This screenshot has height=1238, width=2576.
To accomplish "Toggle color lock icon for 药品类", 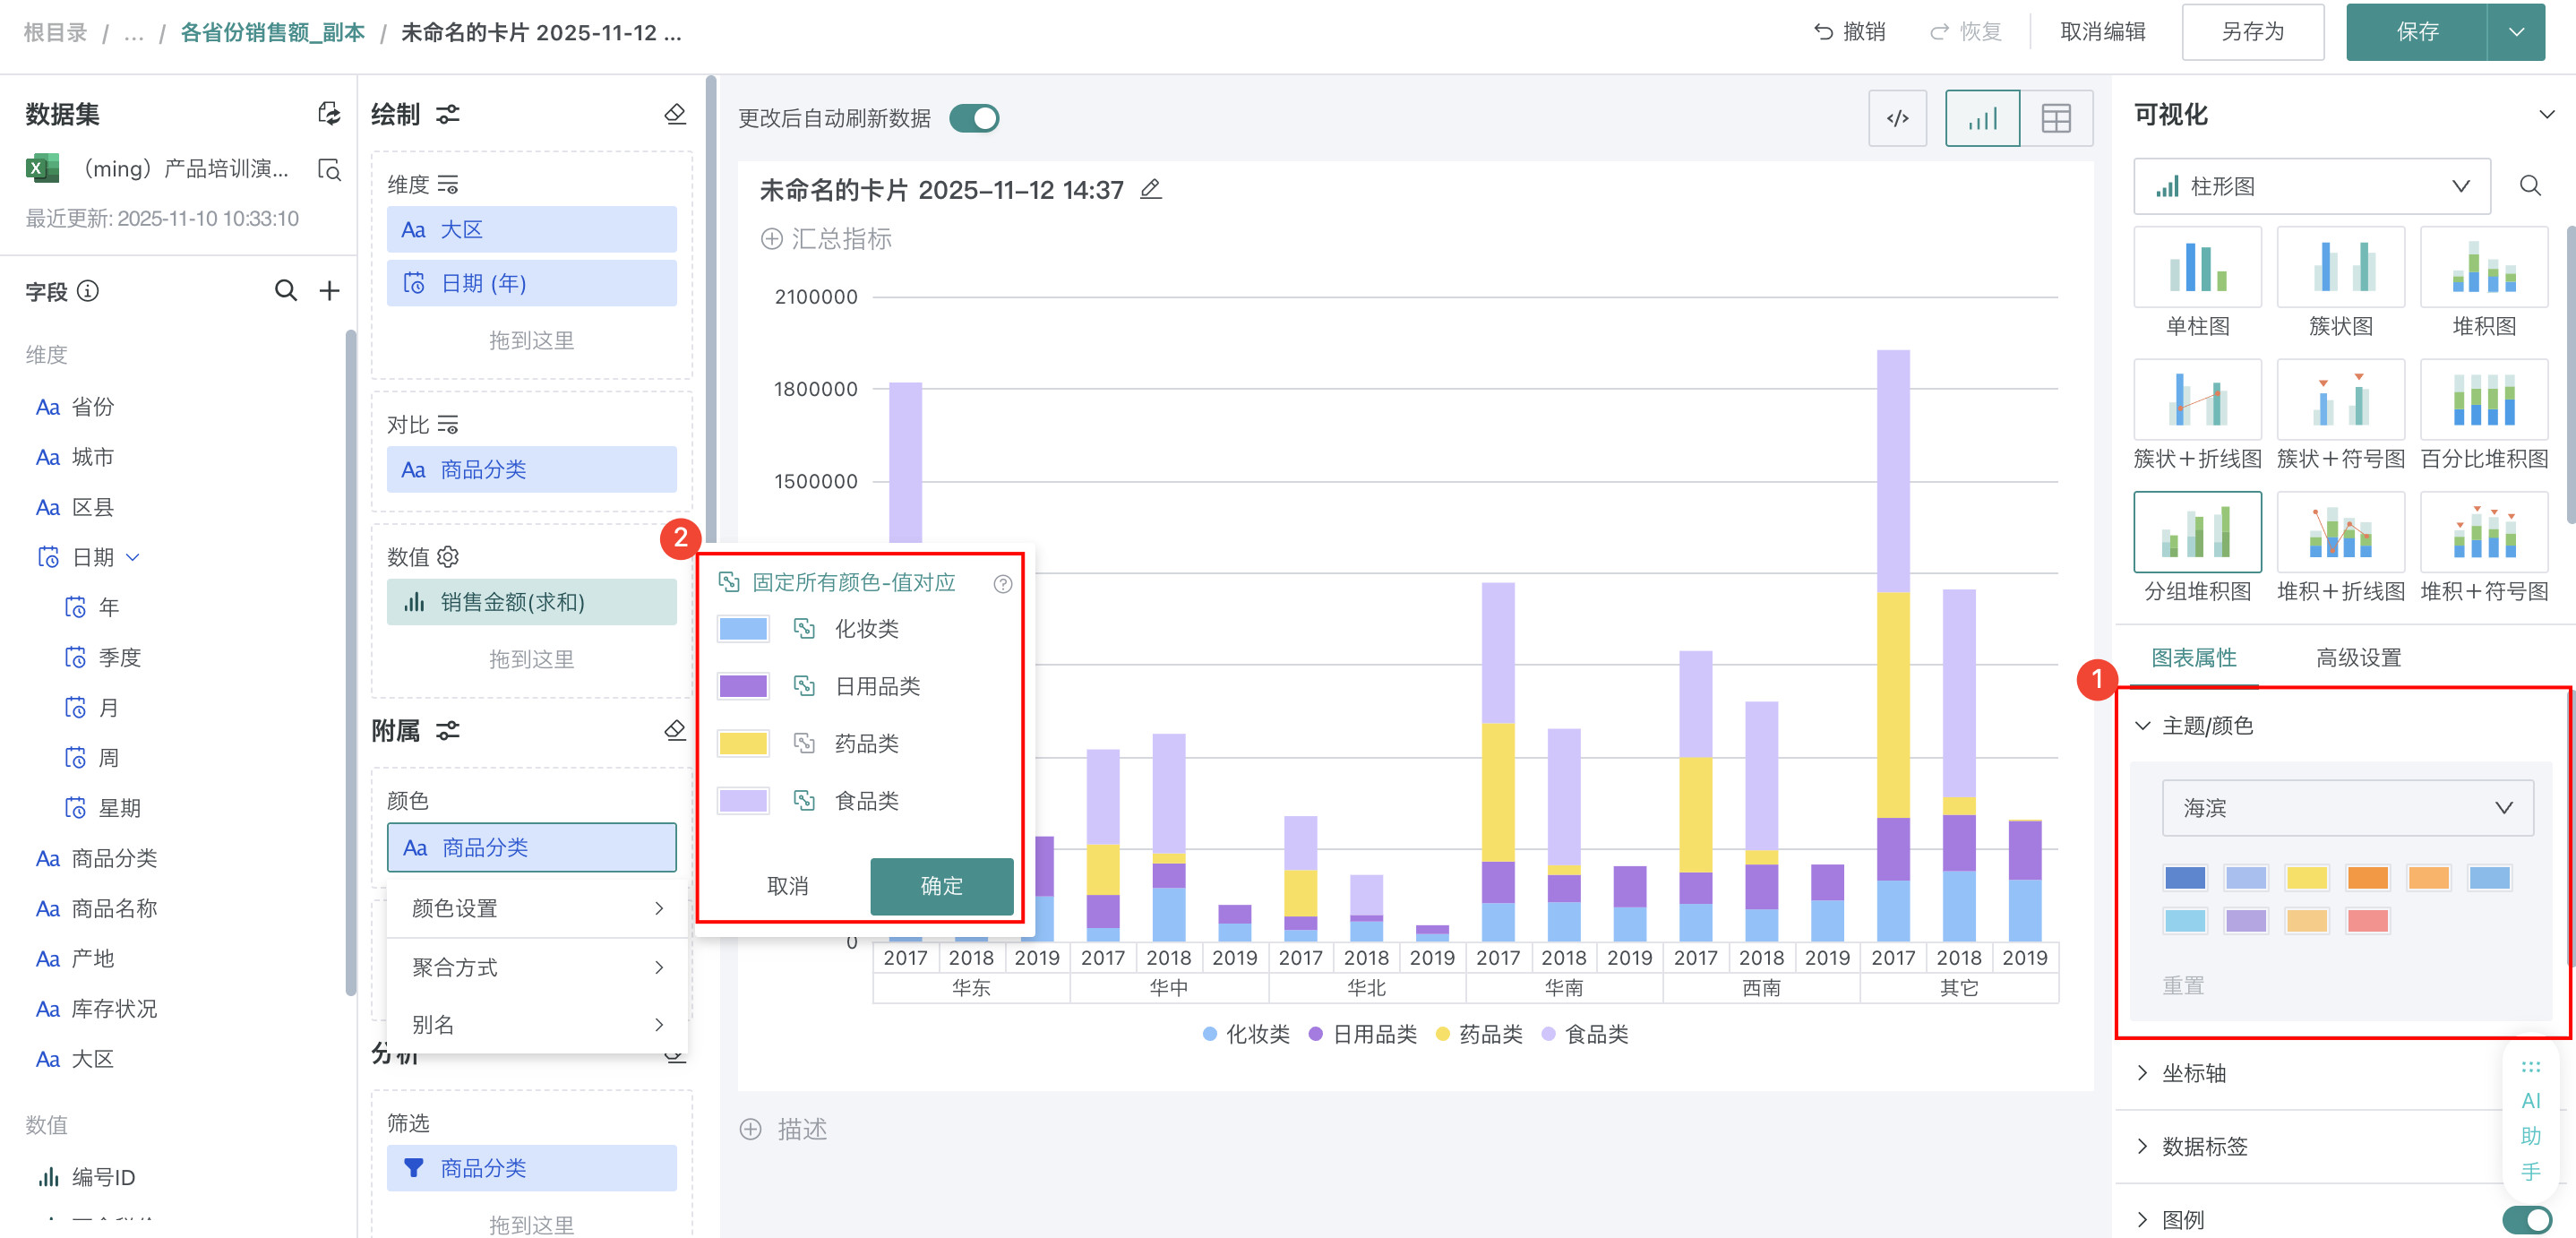I will coord(804,743).
